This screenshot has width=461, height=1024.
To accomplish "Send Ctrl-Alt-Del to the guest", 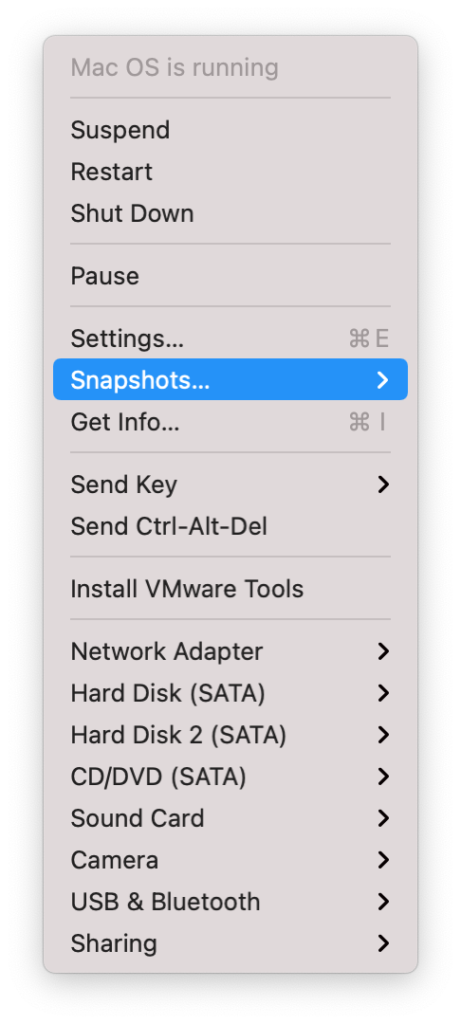I will pyautogui.click(x=230, y=526).
